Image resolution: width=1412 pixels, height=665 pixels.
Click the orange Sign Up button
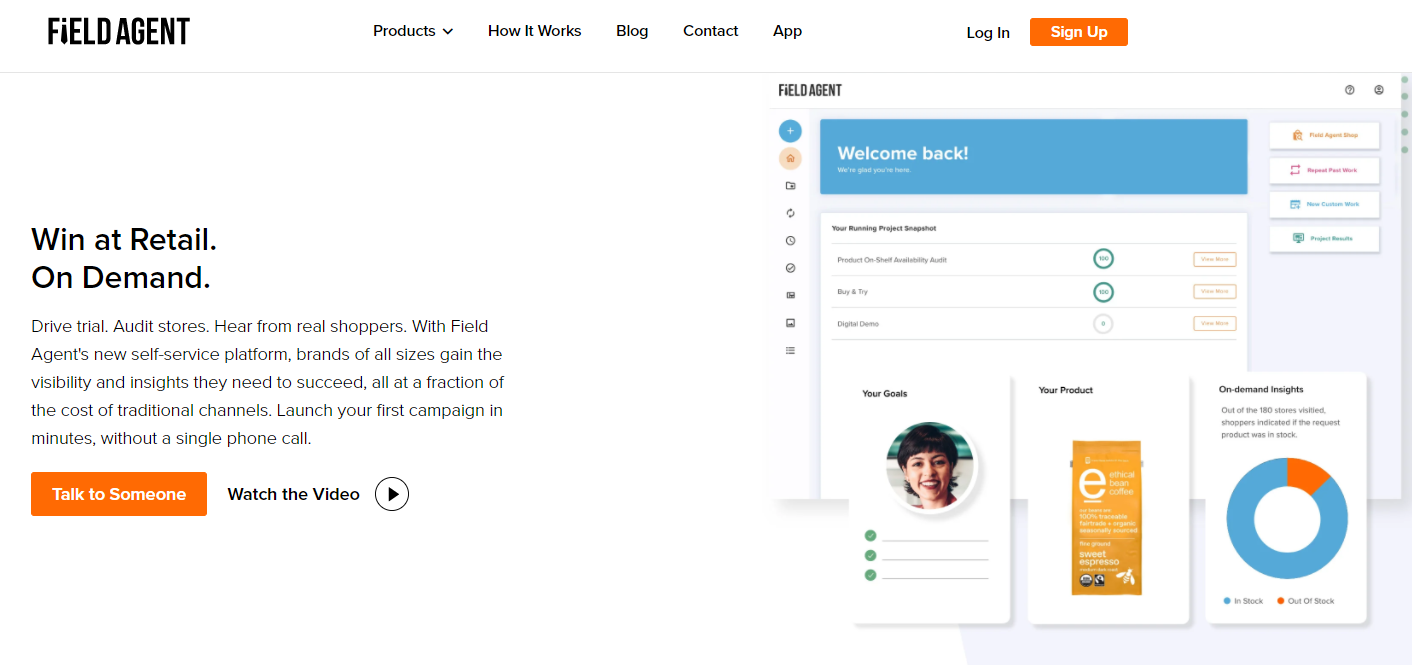coord(1078,32)
